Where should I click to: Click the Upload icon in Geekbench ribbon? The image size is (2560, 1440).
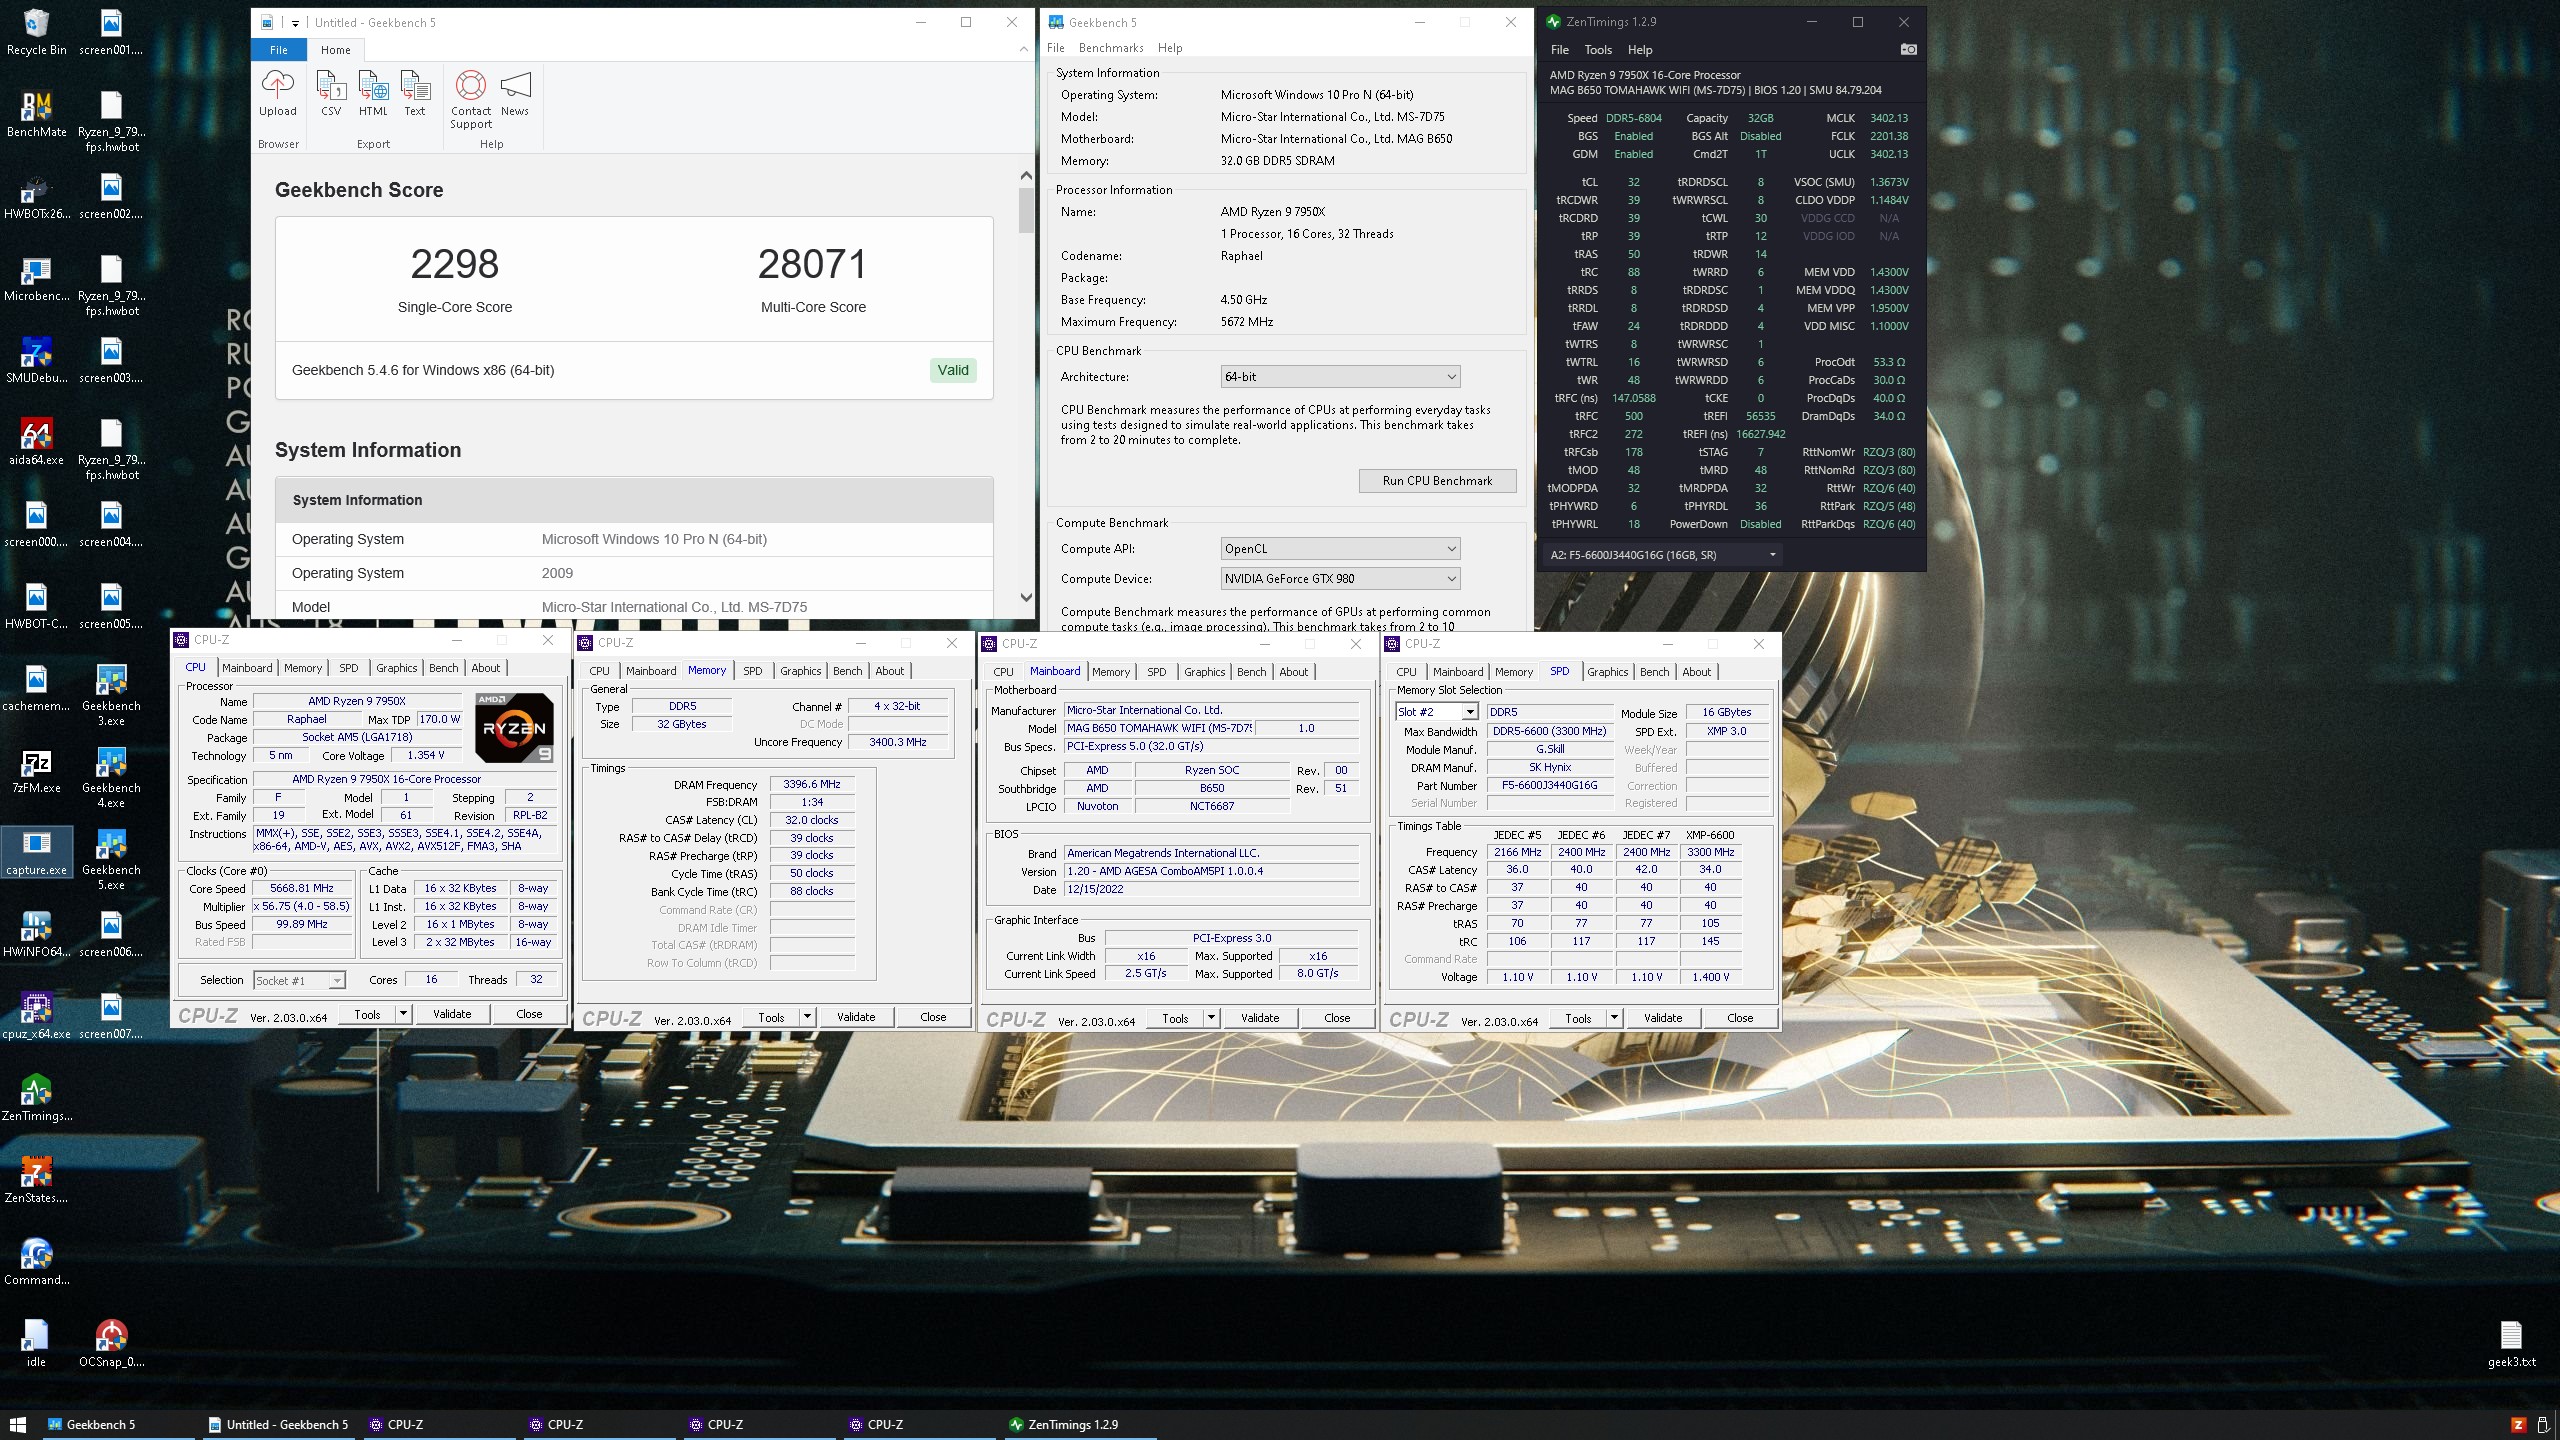point(277,94)
